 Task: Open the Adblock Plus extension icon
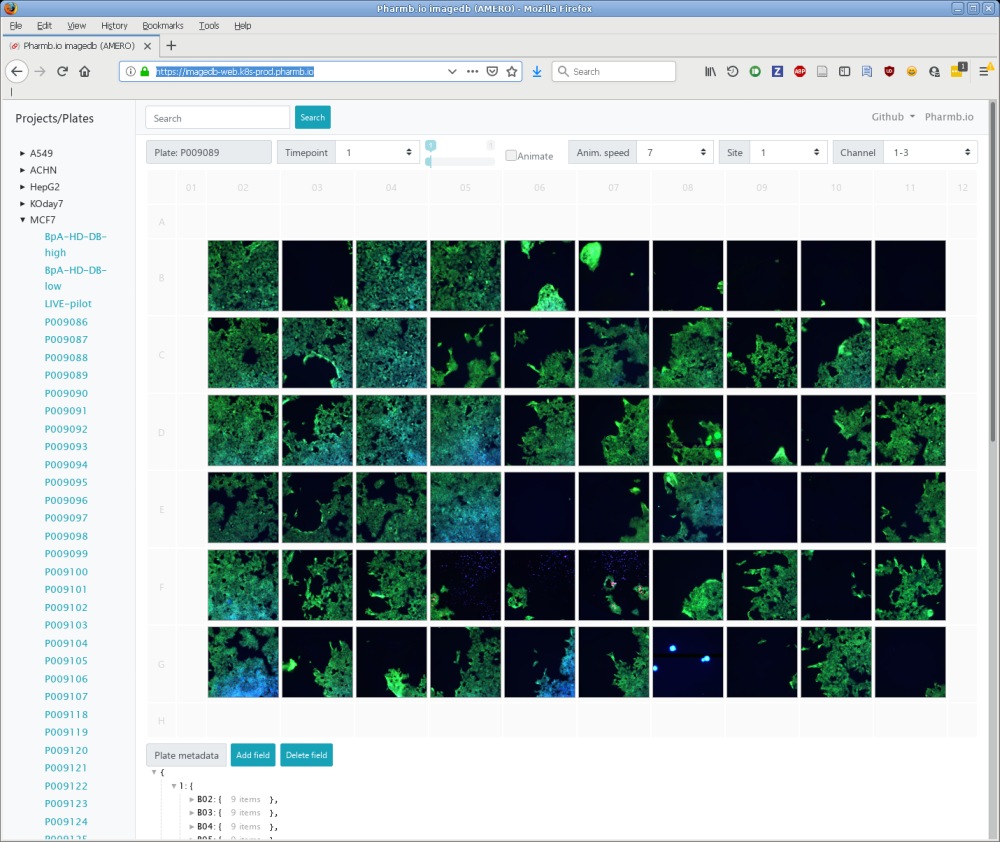coord(800,71)
